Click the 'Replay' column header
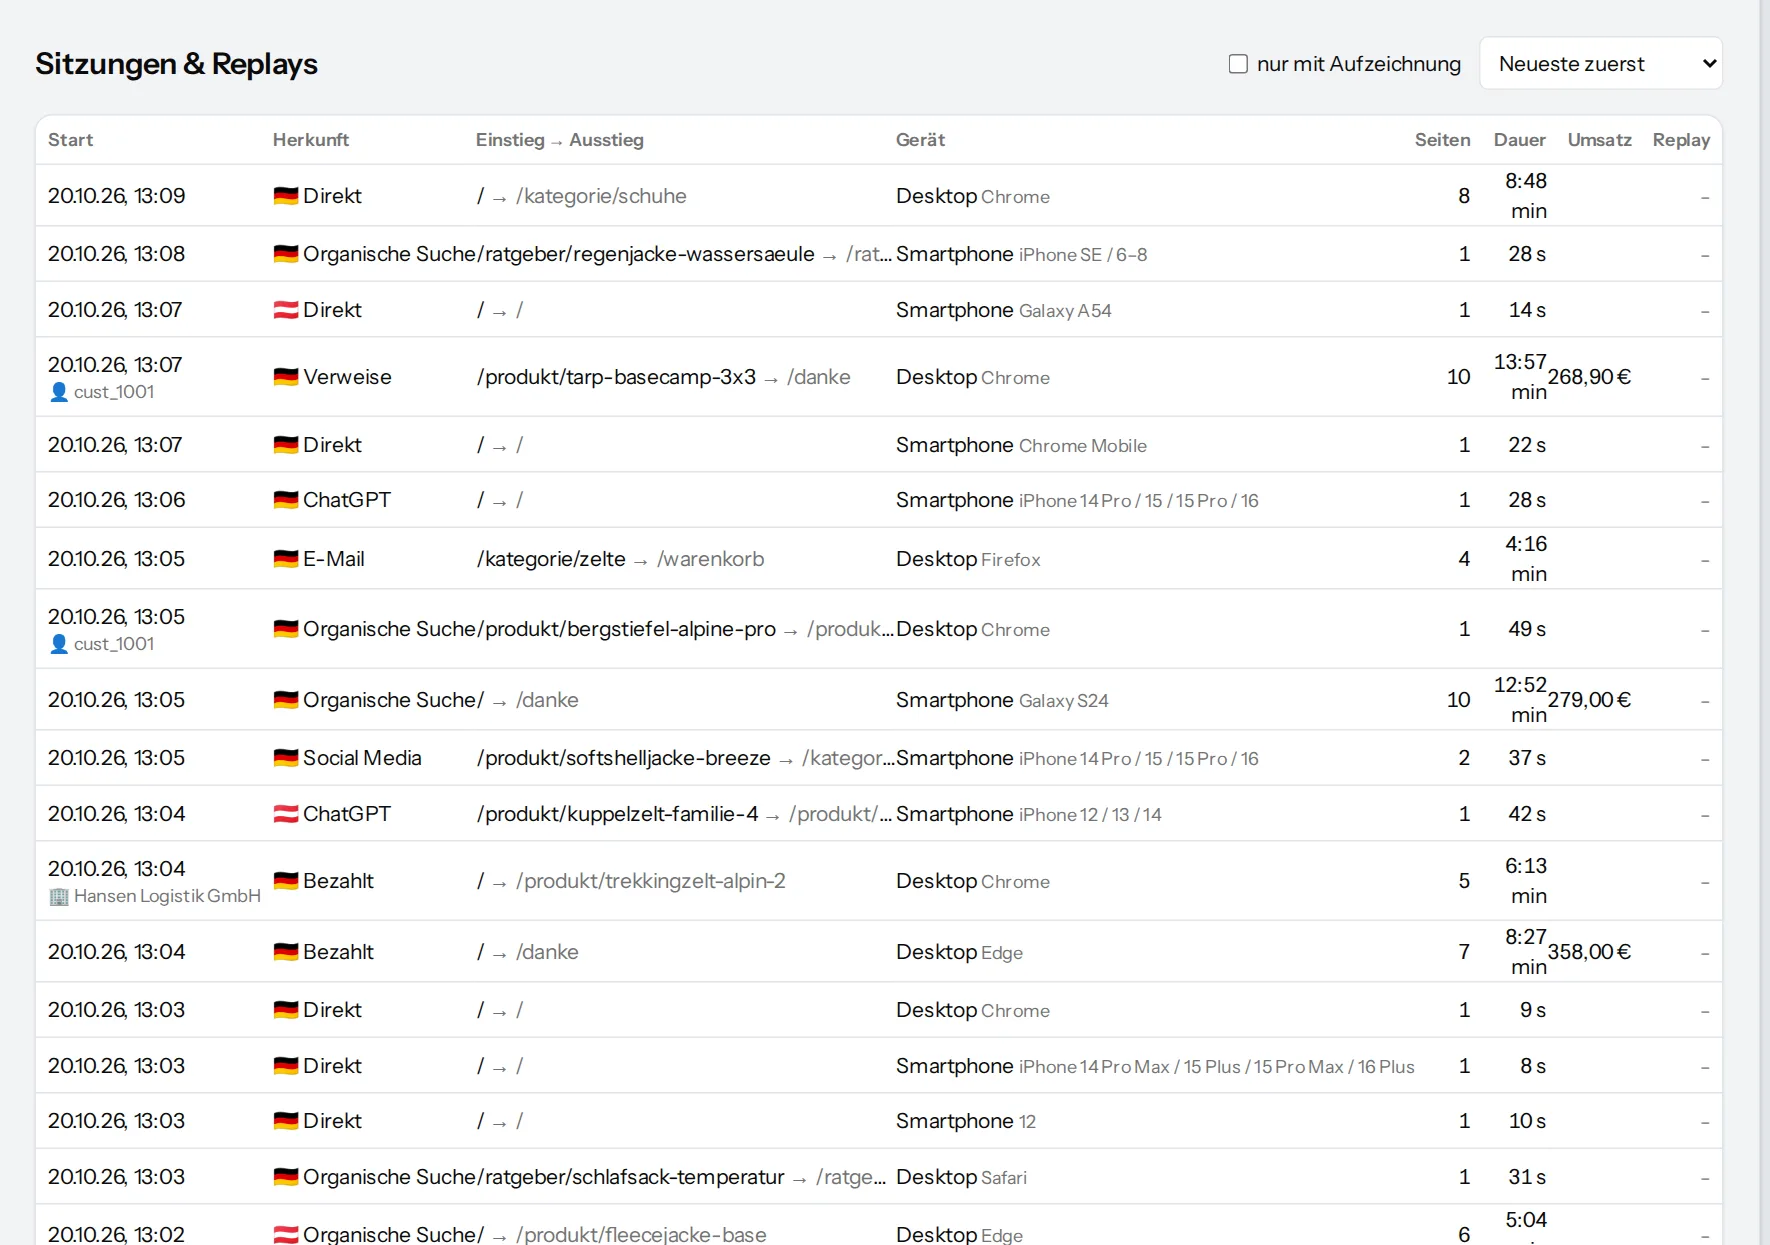Viewport: 1770px width, 1245px height. (1681, 140)
